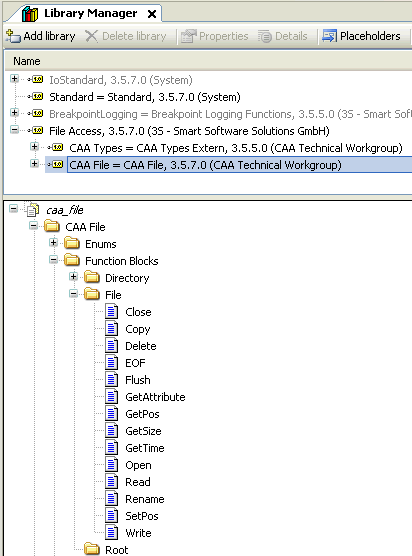Collapse the File Access library node
The image size is (412, 556).
[14, 129]
